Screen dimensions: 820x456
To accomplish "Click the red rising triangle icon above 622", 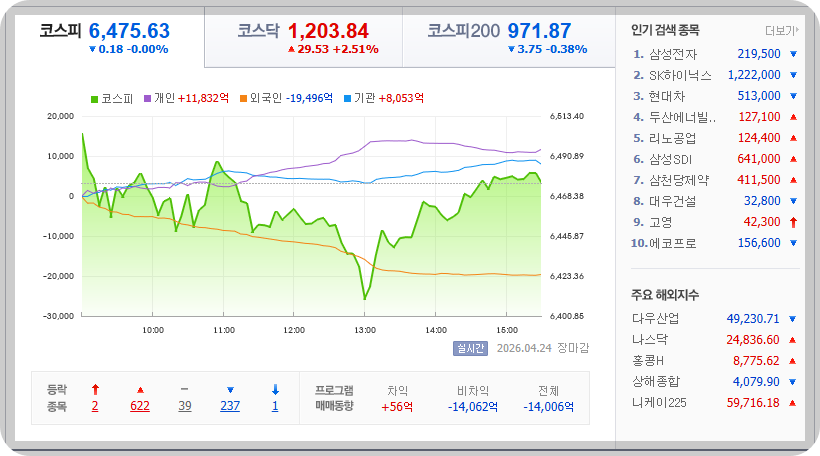I will point(140,390).
